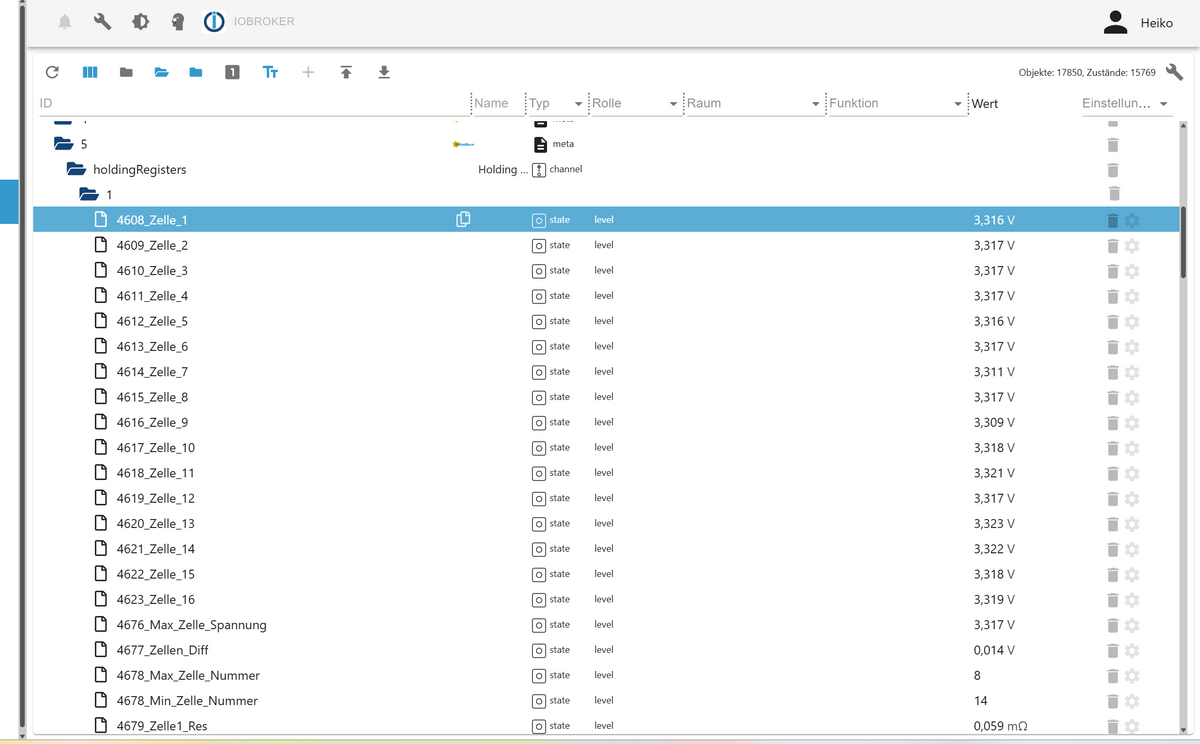Select the 4677_Zellen_Diff tree row

[162, 650]
